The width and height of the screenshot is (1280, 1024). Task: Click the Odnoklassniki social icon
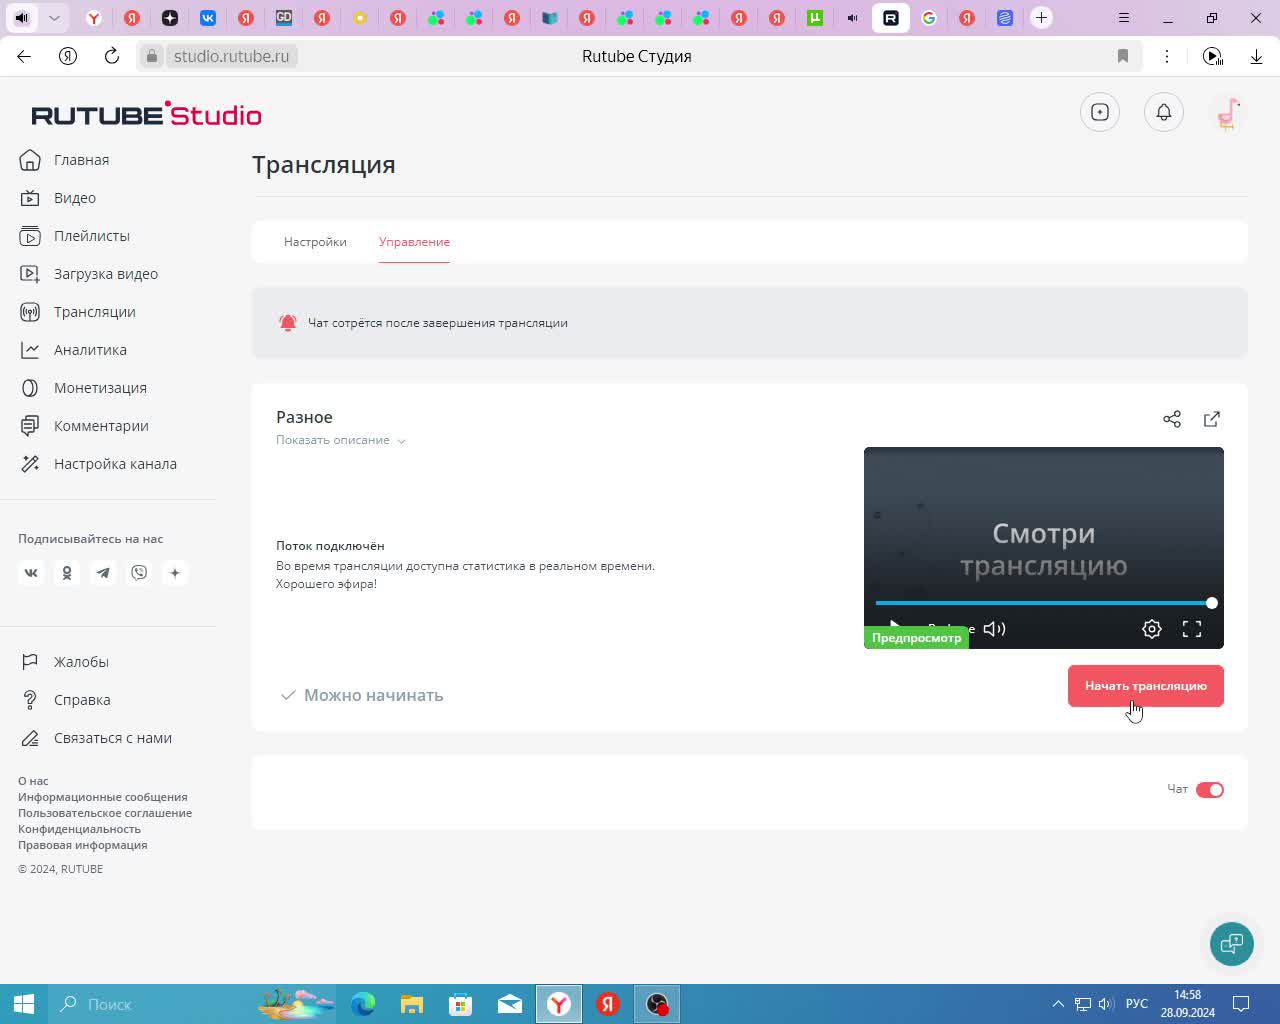pyautogui.click(x=67, y=573)
